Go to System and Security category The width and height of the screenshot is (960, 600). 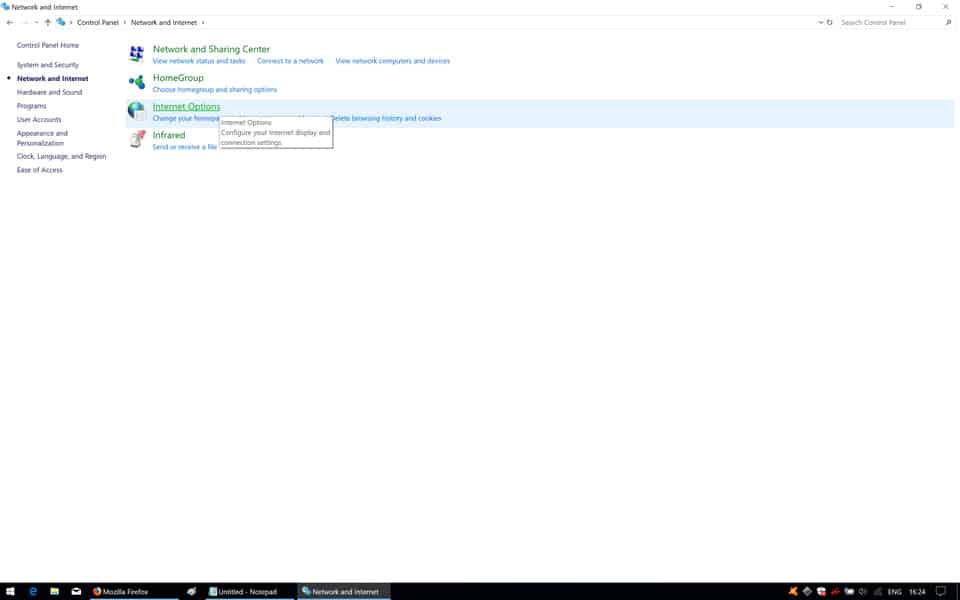pyautogui.click(x=48, y=65)
